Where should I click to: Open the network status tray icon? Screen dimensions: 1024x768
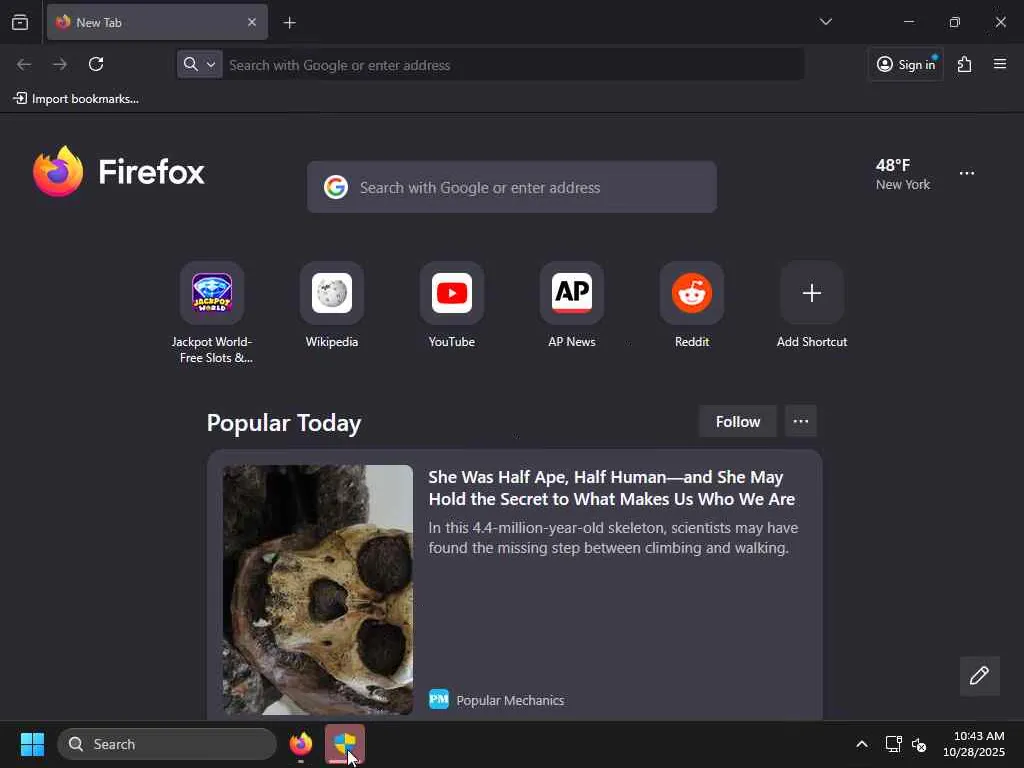[x=893, y=744]
